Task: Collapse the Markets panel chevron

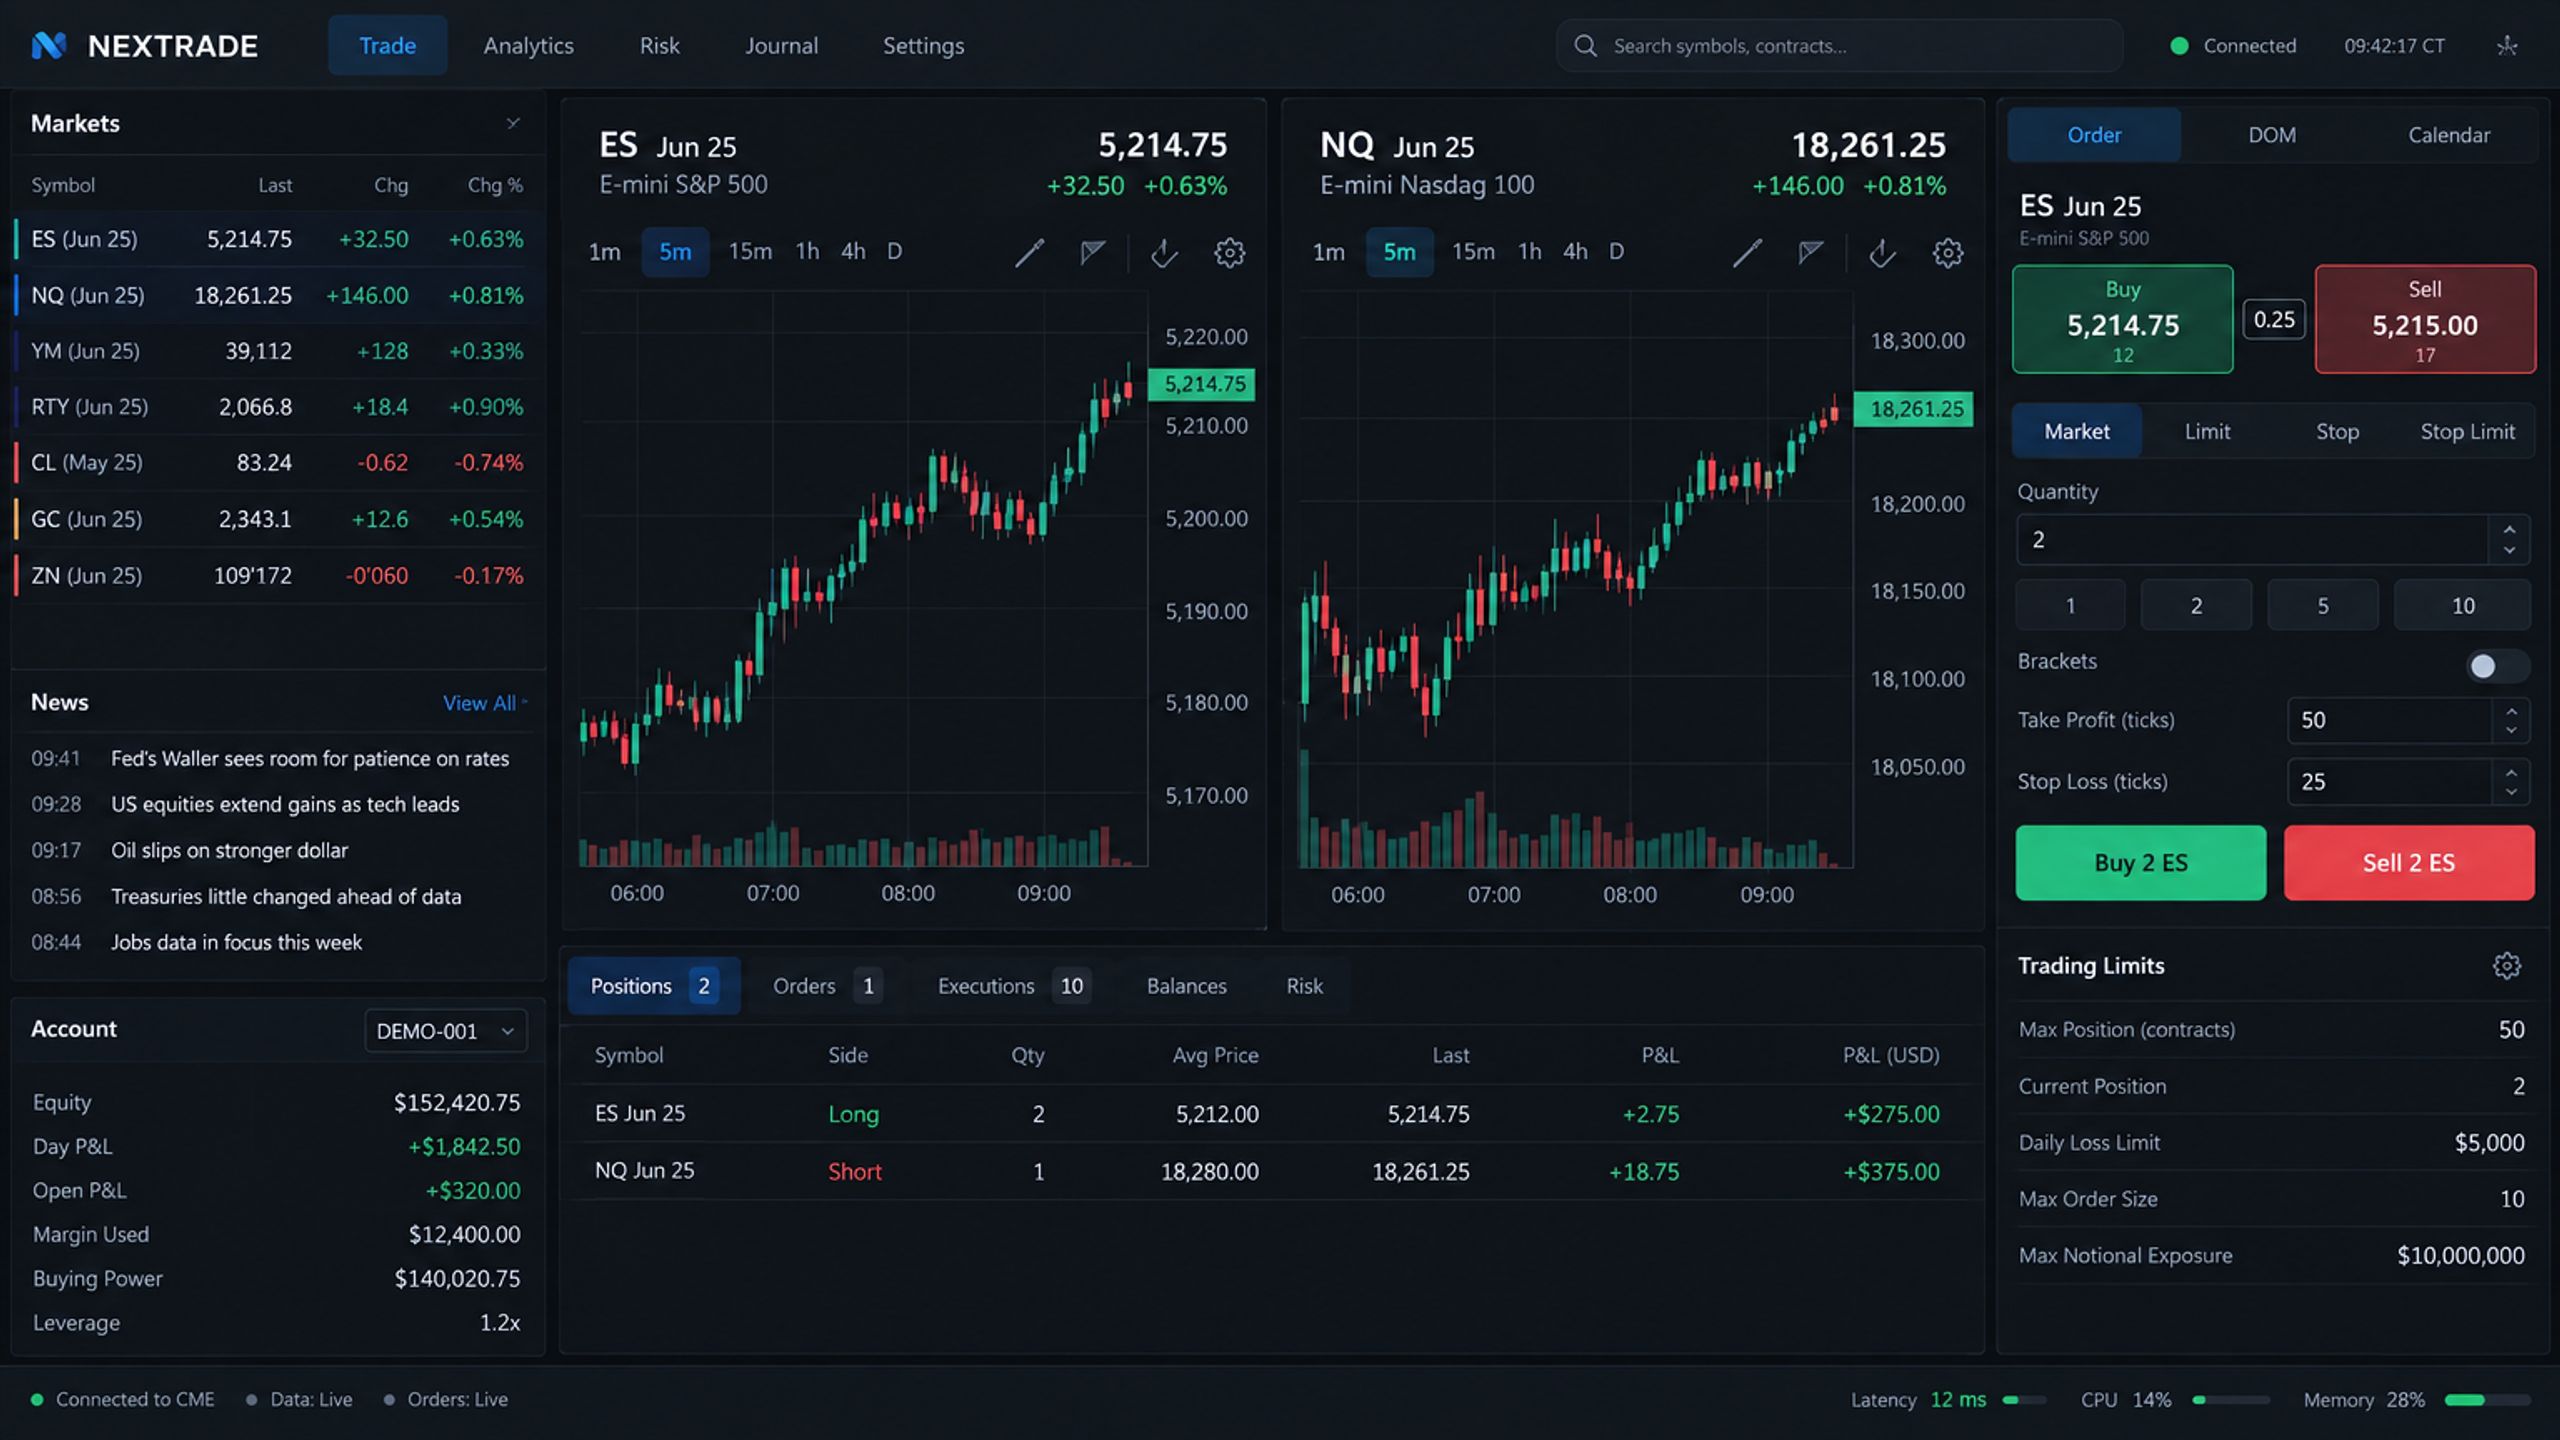Action: [x=513, y=123]
